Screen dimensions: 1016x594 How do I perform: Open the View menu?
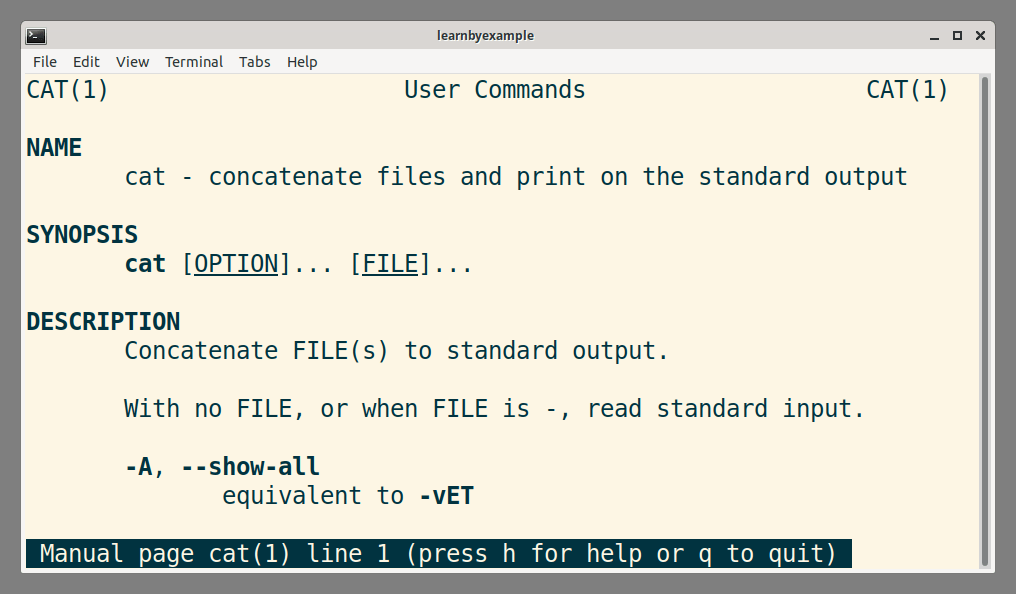coord(132,62)
